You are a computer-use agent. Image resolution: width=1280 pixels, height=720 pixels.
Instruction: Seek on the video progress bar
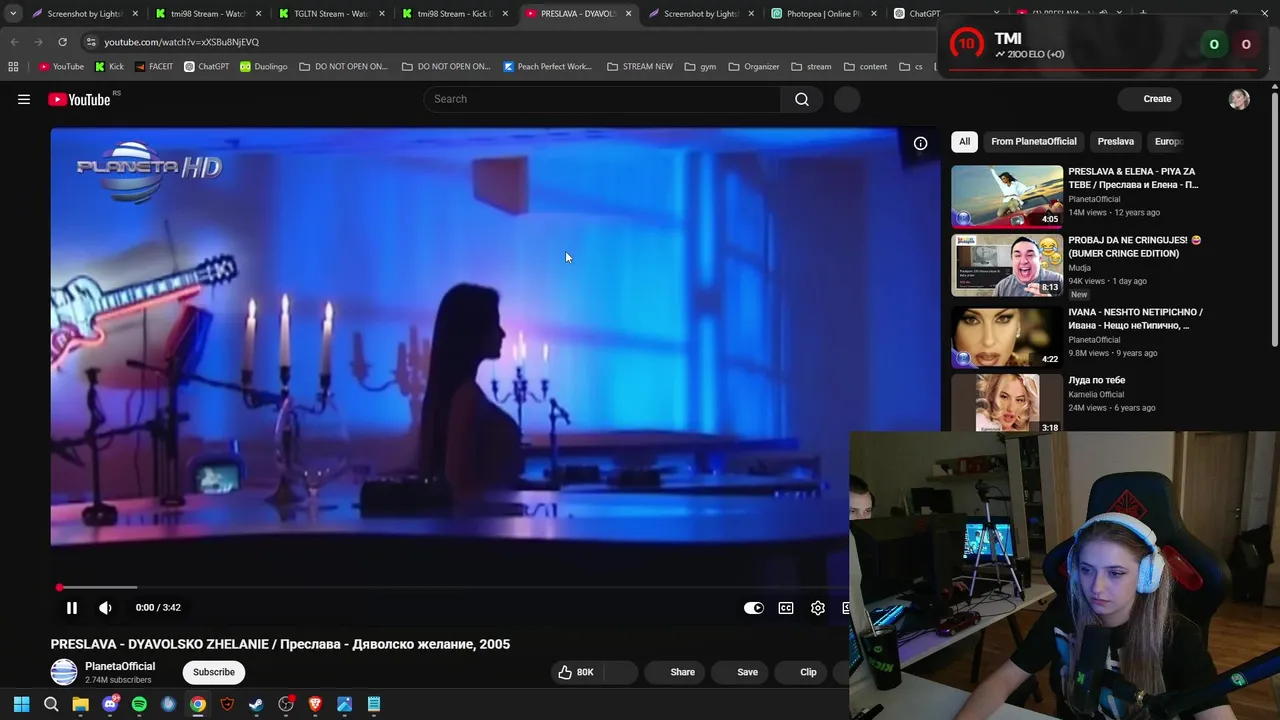pos(450,588)
